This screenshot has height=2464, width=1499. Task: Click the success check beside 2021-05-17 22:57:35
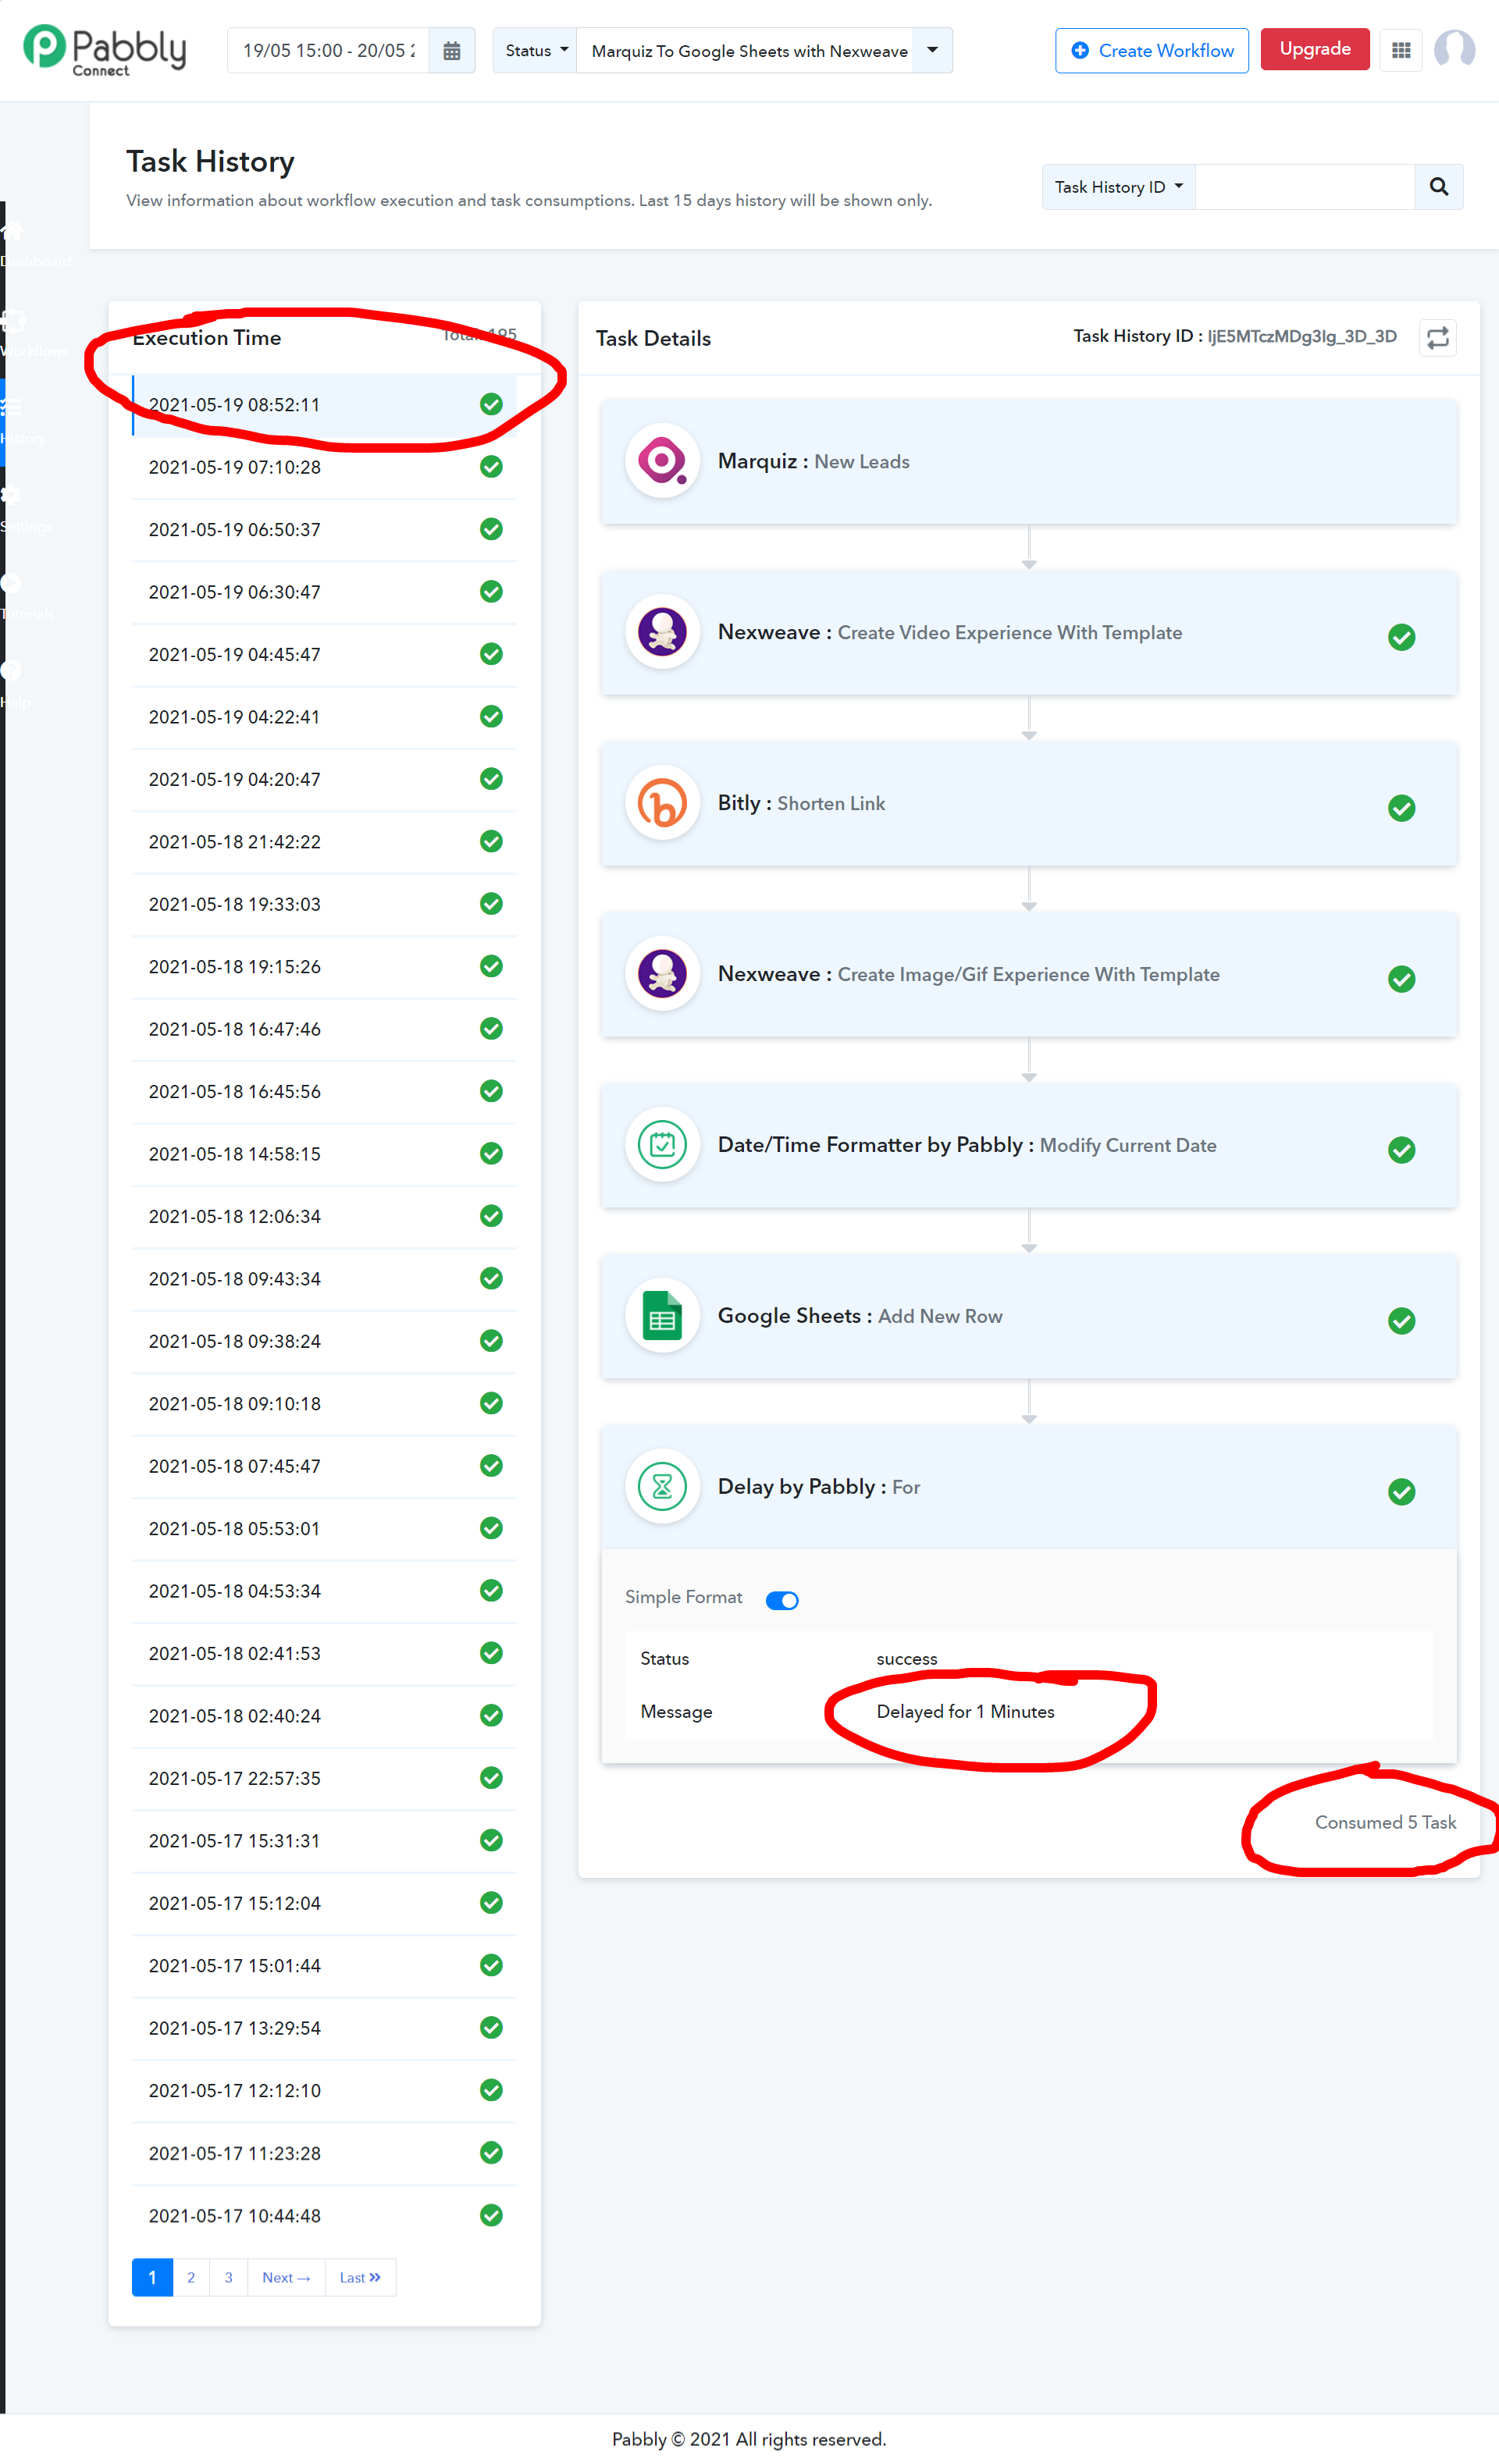point(491,1778)
